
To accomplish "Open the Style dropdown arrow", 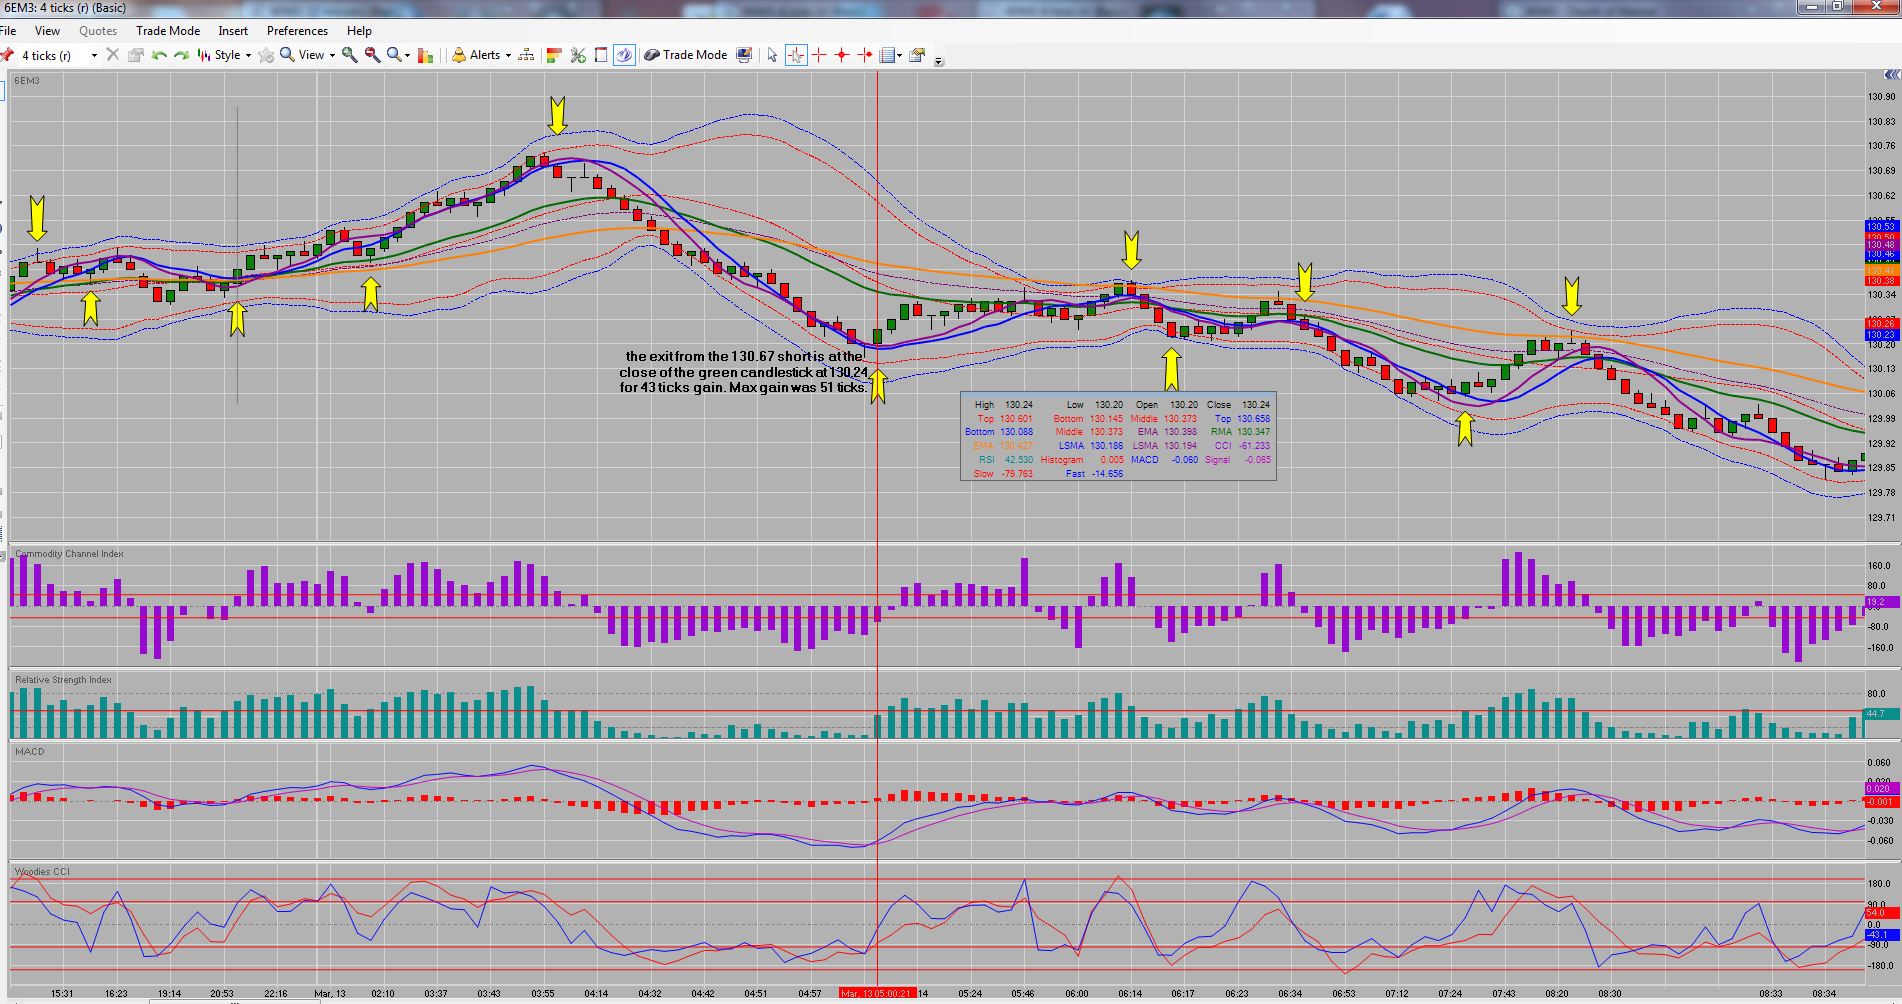I will tap(248, 56).
